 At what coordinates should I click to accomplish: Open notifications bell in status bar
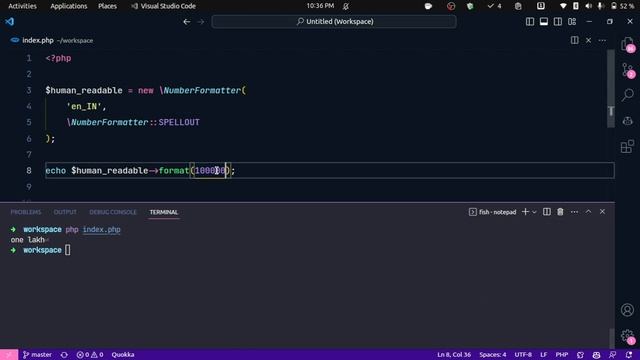(629, 355)
